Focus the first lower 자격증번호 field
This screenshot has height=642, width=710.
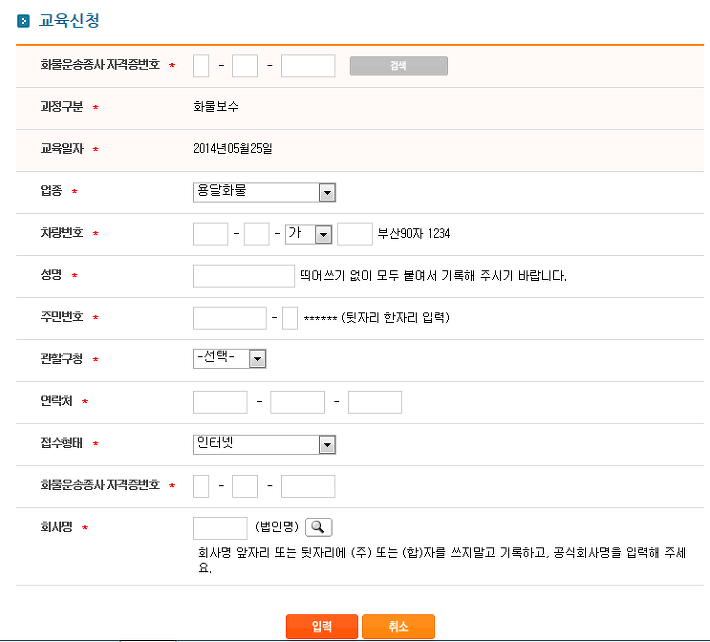[201, 486]
